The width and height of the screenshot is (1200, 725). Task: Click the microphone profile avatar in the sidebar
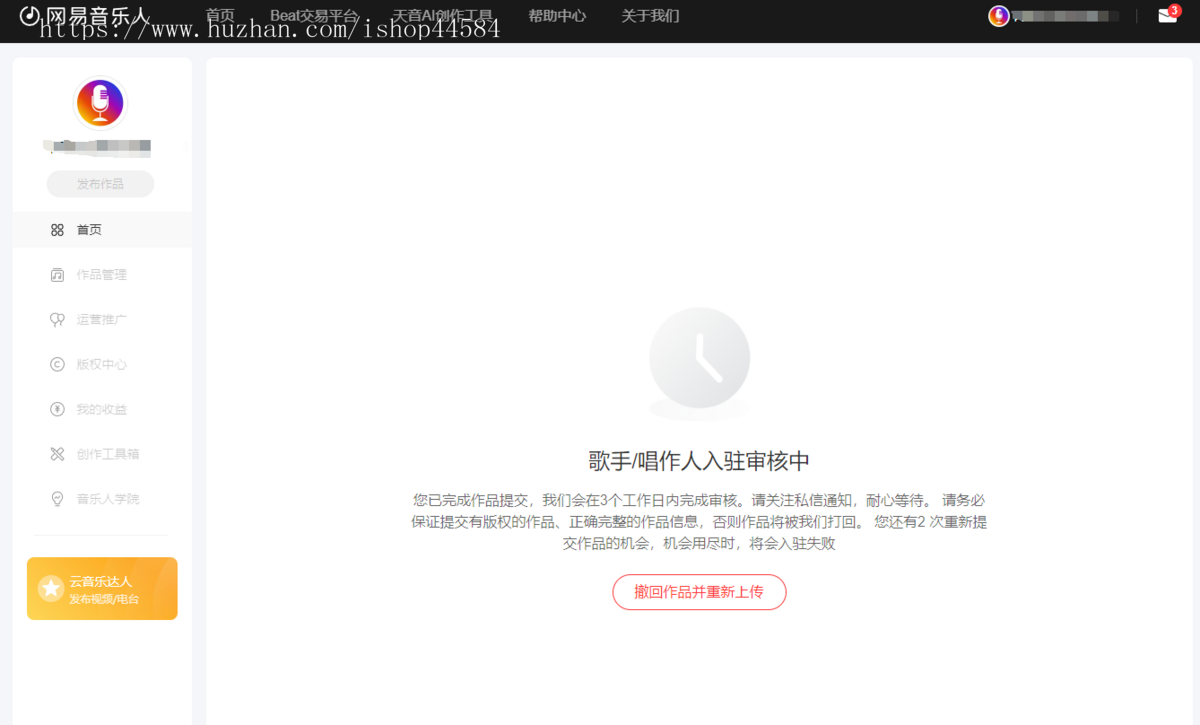tap(100, 103)
